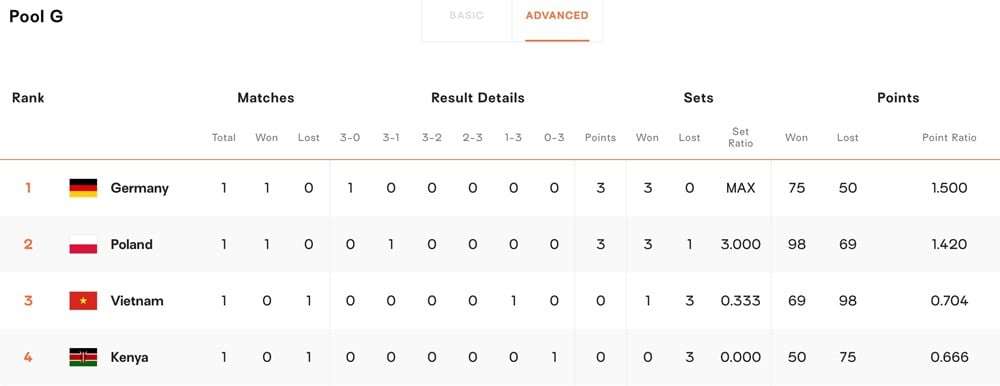Open the Kenya team link
The height and width of the screenshot is (386, 1000).
129,357
